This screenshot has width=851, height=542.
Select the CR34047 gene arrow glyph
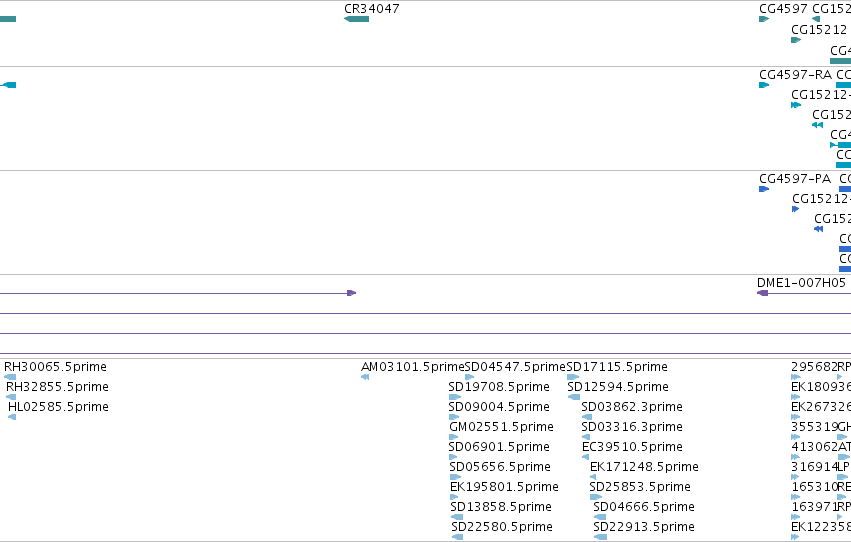pos(357,19)
